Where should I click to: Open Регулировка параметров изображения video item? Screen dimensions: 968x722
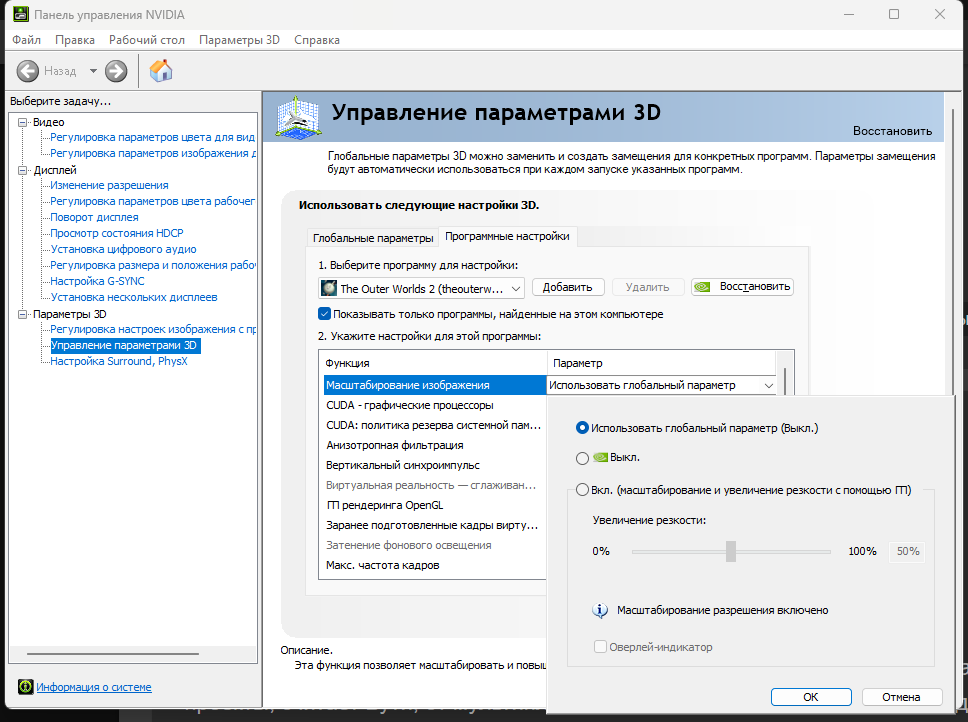(x=152, y=153)
